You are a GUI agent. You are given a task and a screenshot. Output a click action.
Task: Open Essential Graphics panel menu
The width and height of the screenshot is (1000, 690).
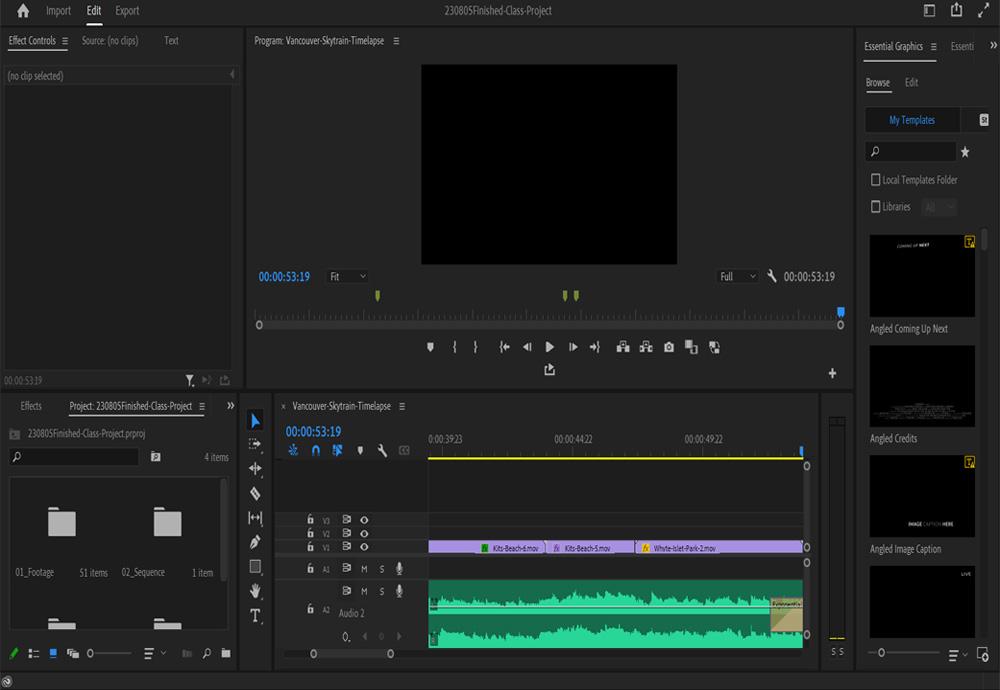tap(934, 47)
